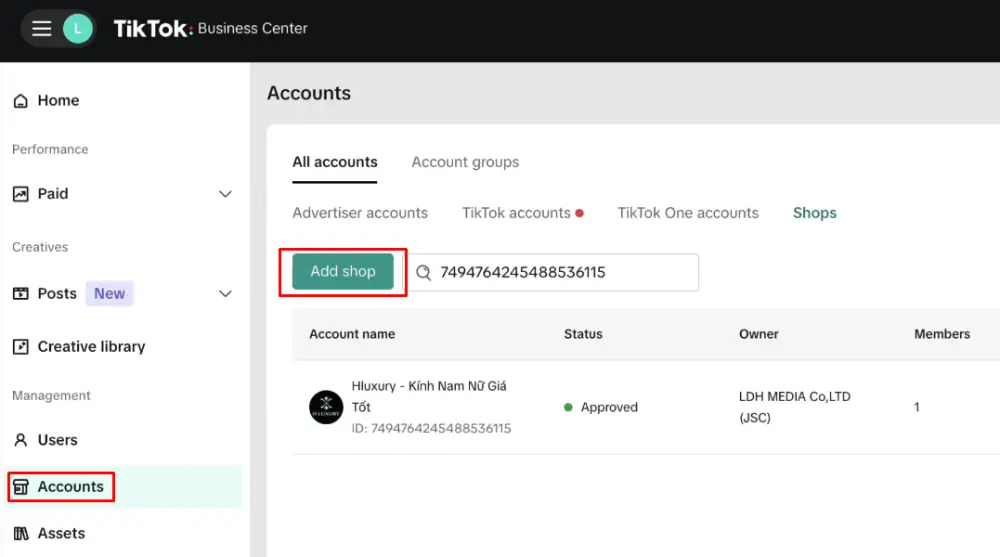Click owner LDH MEDIA Co,LTD (JSC)
Screen dimensions: 1000x557
[x=795, y=407]
